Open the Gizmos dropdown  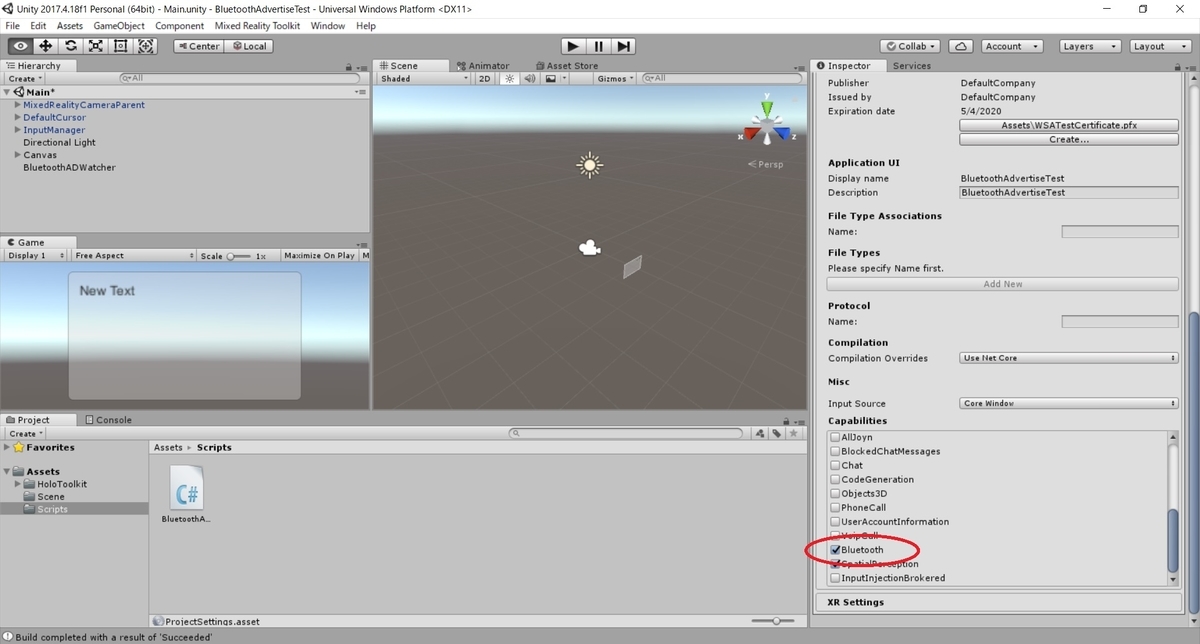[x=615, y=78]
